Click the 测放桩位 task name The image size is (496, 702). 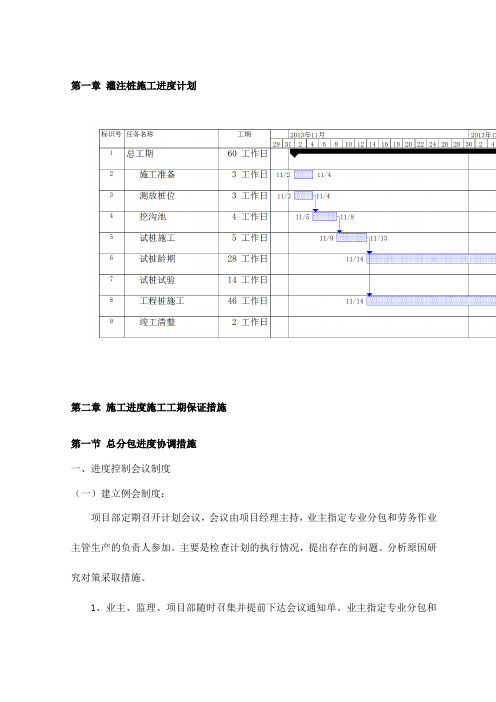pyautogui.click(x=157, y=196)
